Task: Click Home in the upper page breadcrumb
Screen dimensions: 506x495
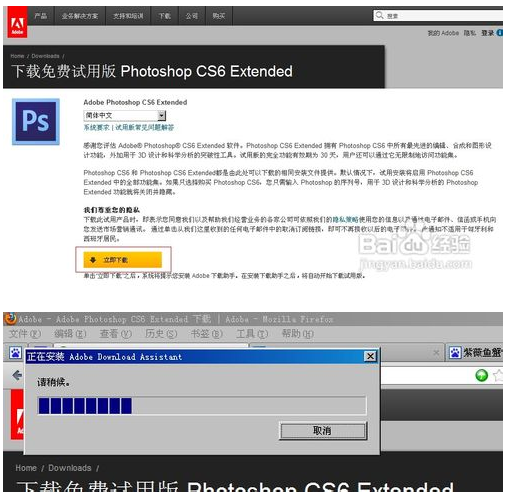Action: 17,56
